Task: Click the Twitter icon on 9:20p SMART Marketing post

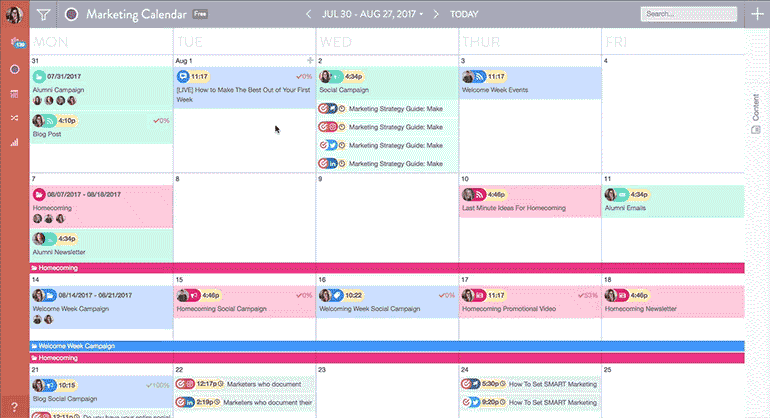Action: point(475,402)
